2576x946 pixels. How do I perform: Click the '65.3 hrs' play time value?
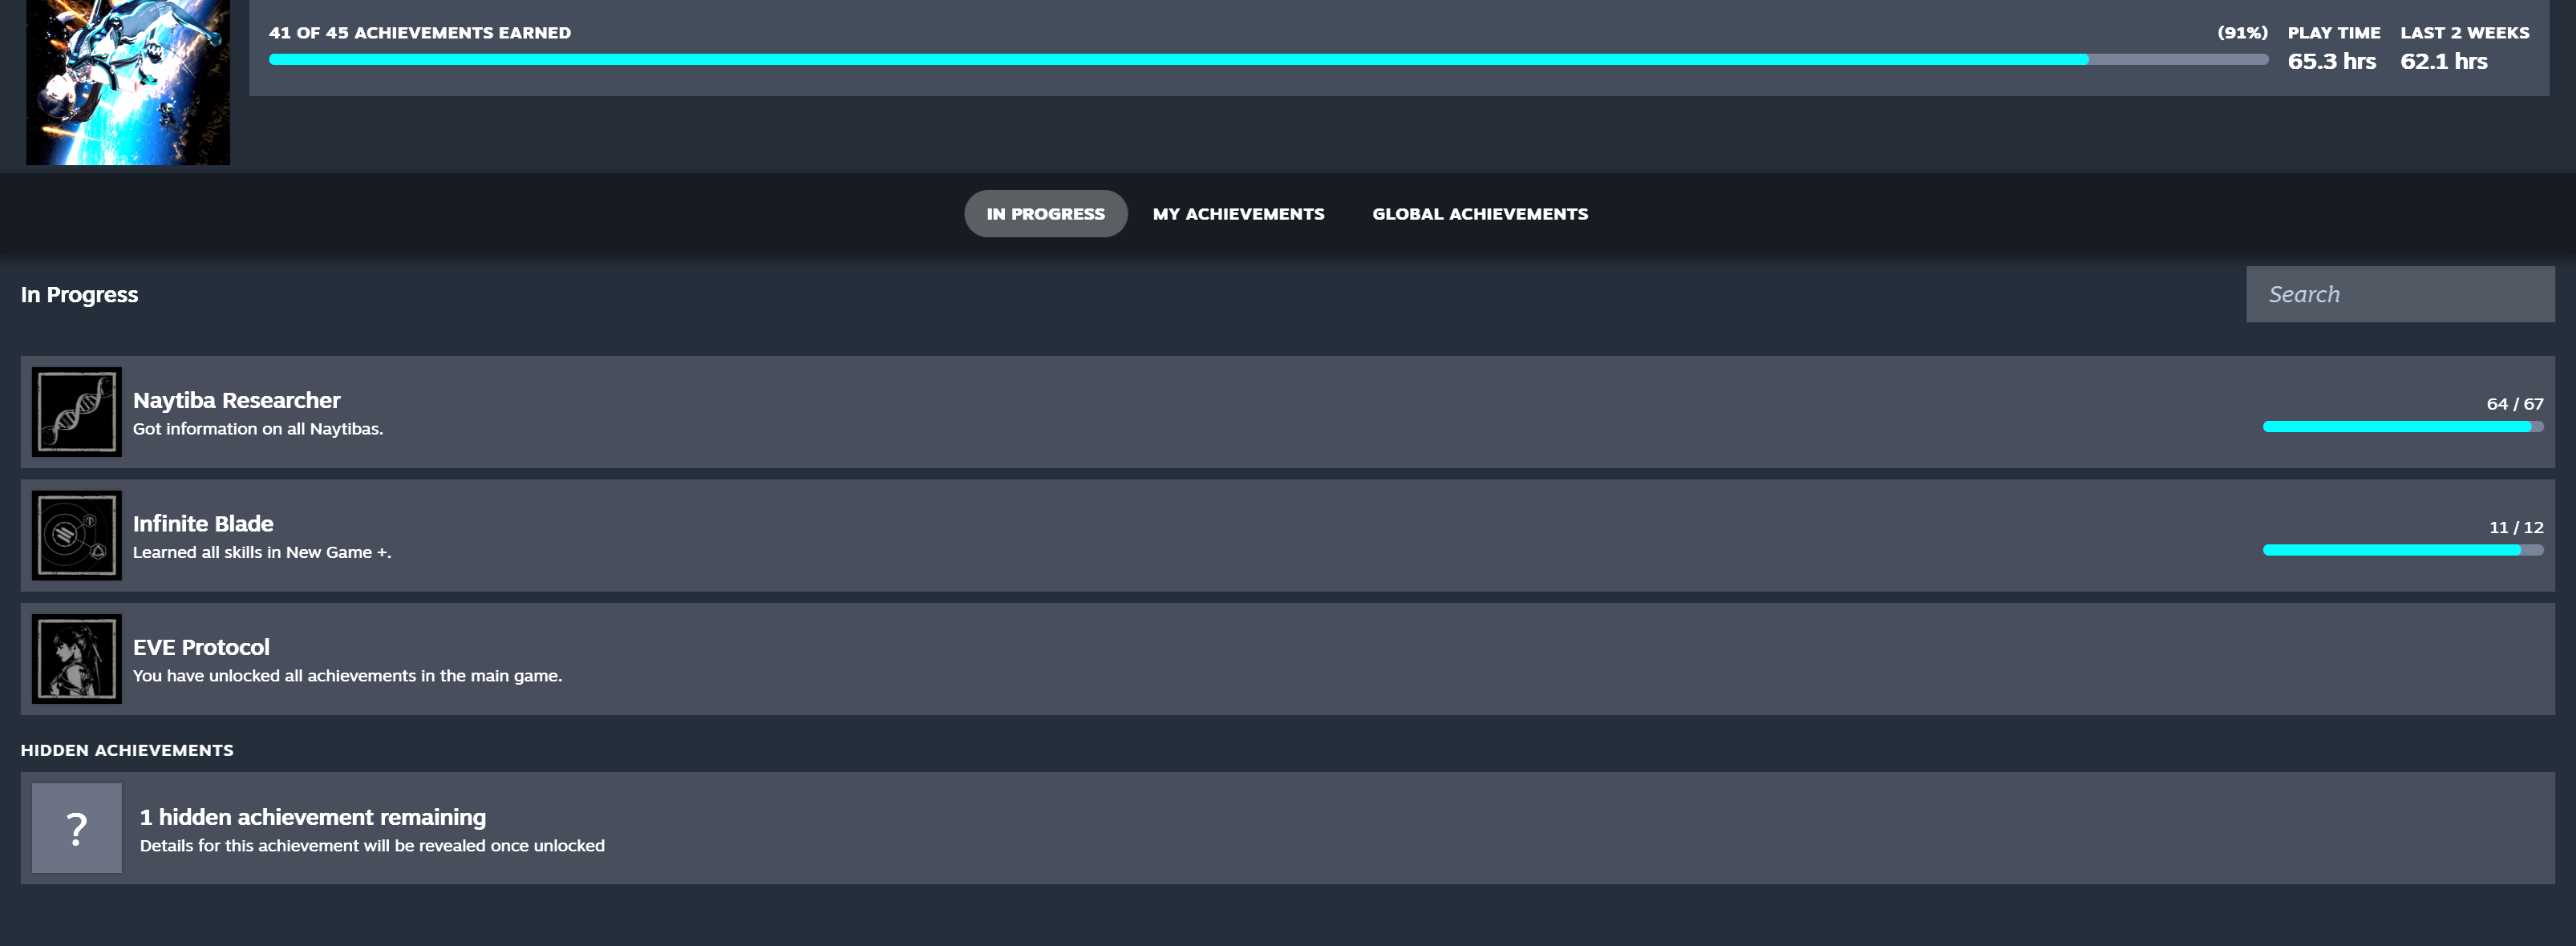2331,61
